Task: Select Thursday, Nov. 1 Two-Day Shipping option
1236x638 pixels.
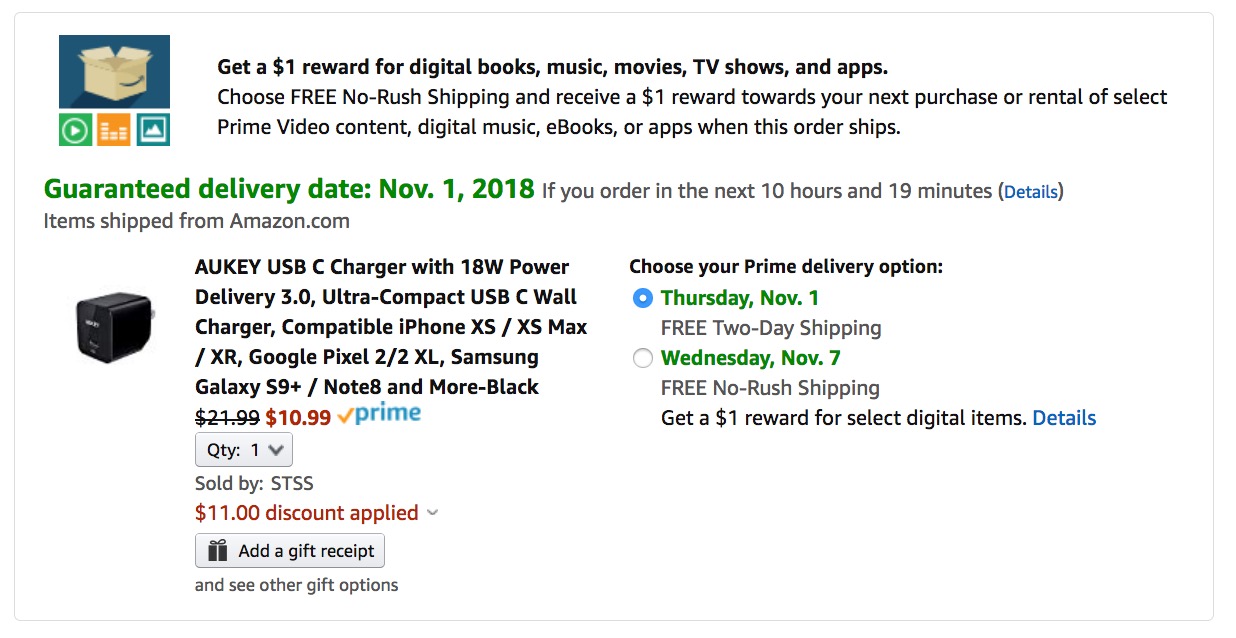Action: (643, 298)
